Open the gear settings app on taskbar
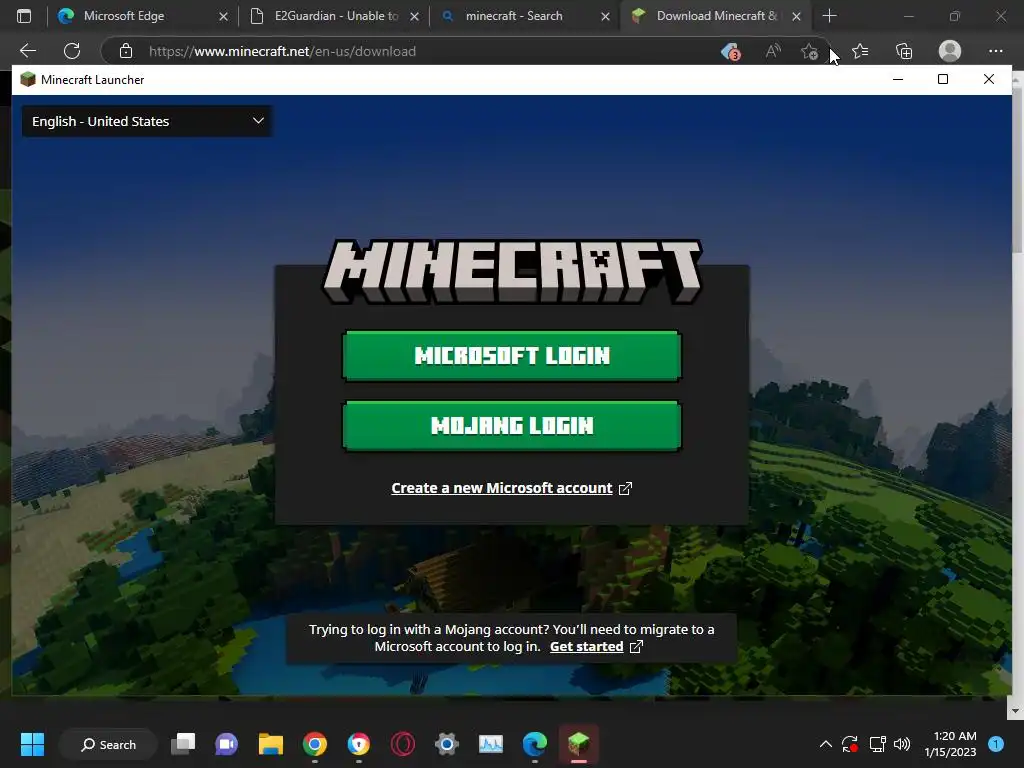The height and width of the screenshot is (768, 1024). pyautogui.click(x=447, y=744)
